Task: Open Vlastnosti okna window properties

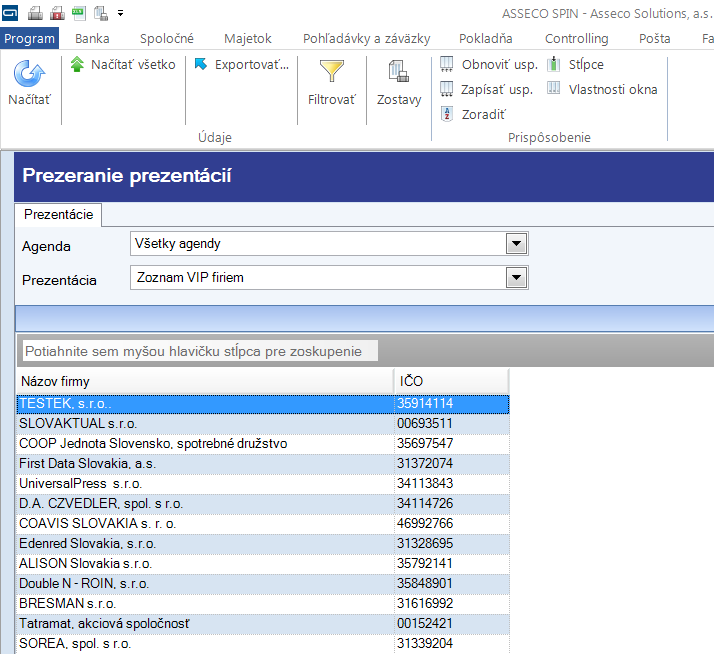Action: point(602,89)
